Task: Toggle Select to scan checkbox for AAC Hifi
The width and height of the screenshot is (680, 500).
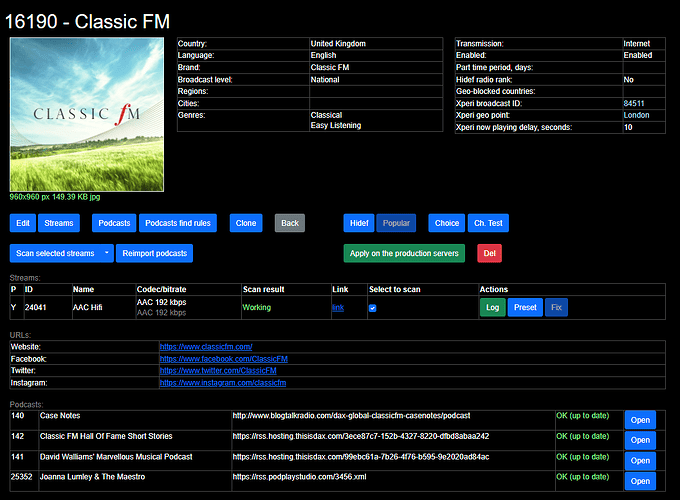Action: click(373, 308)
